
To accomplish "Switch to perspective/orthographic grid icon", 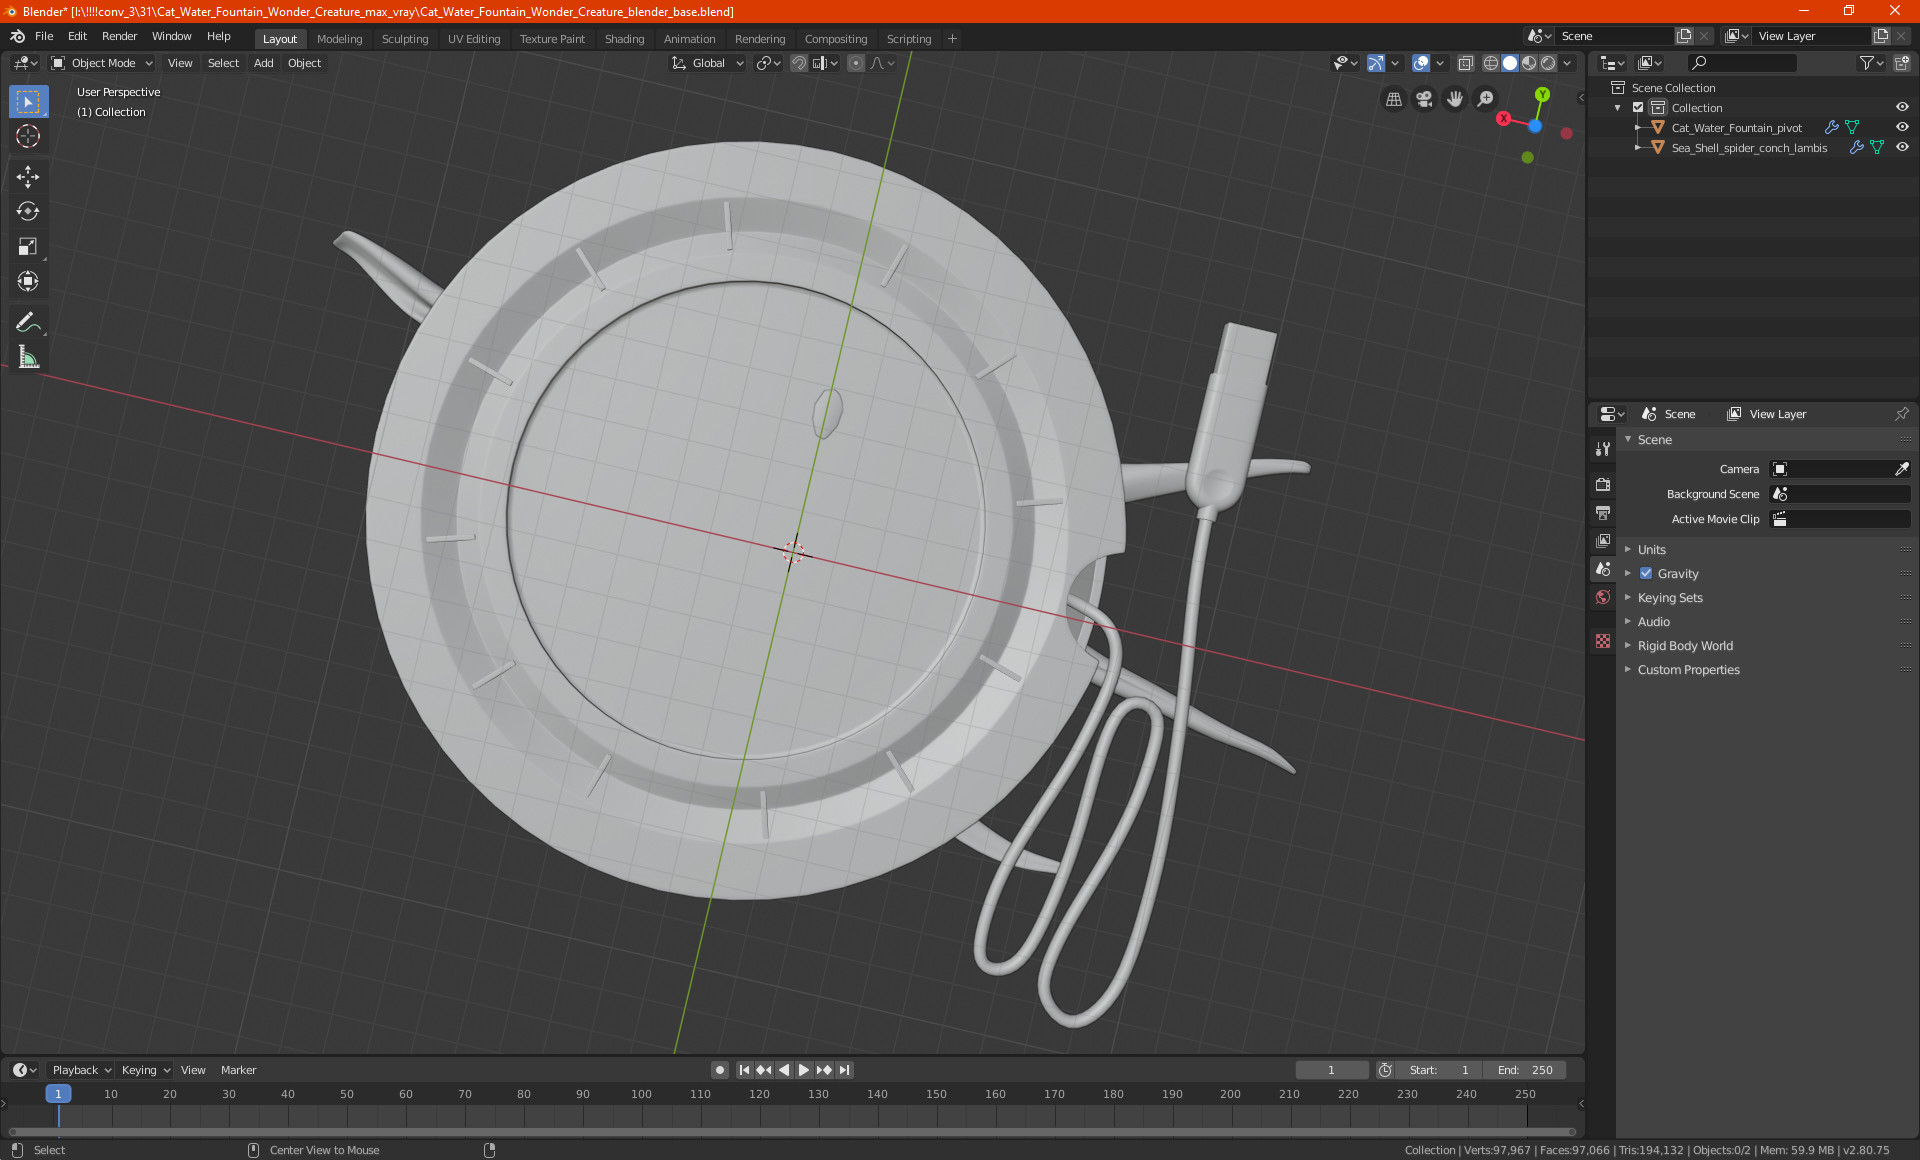I will [x=1393, y=99].
